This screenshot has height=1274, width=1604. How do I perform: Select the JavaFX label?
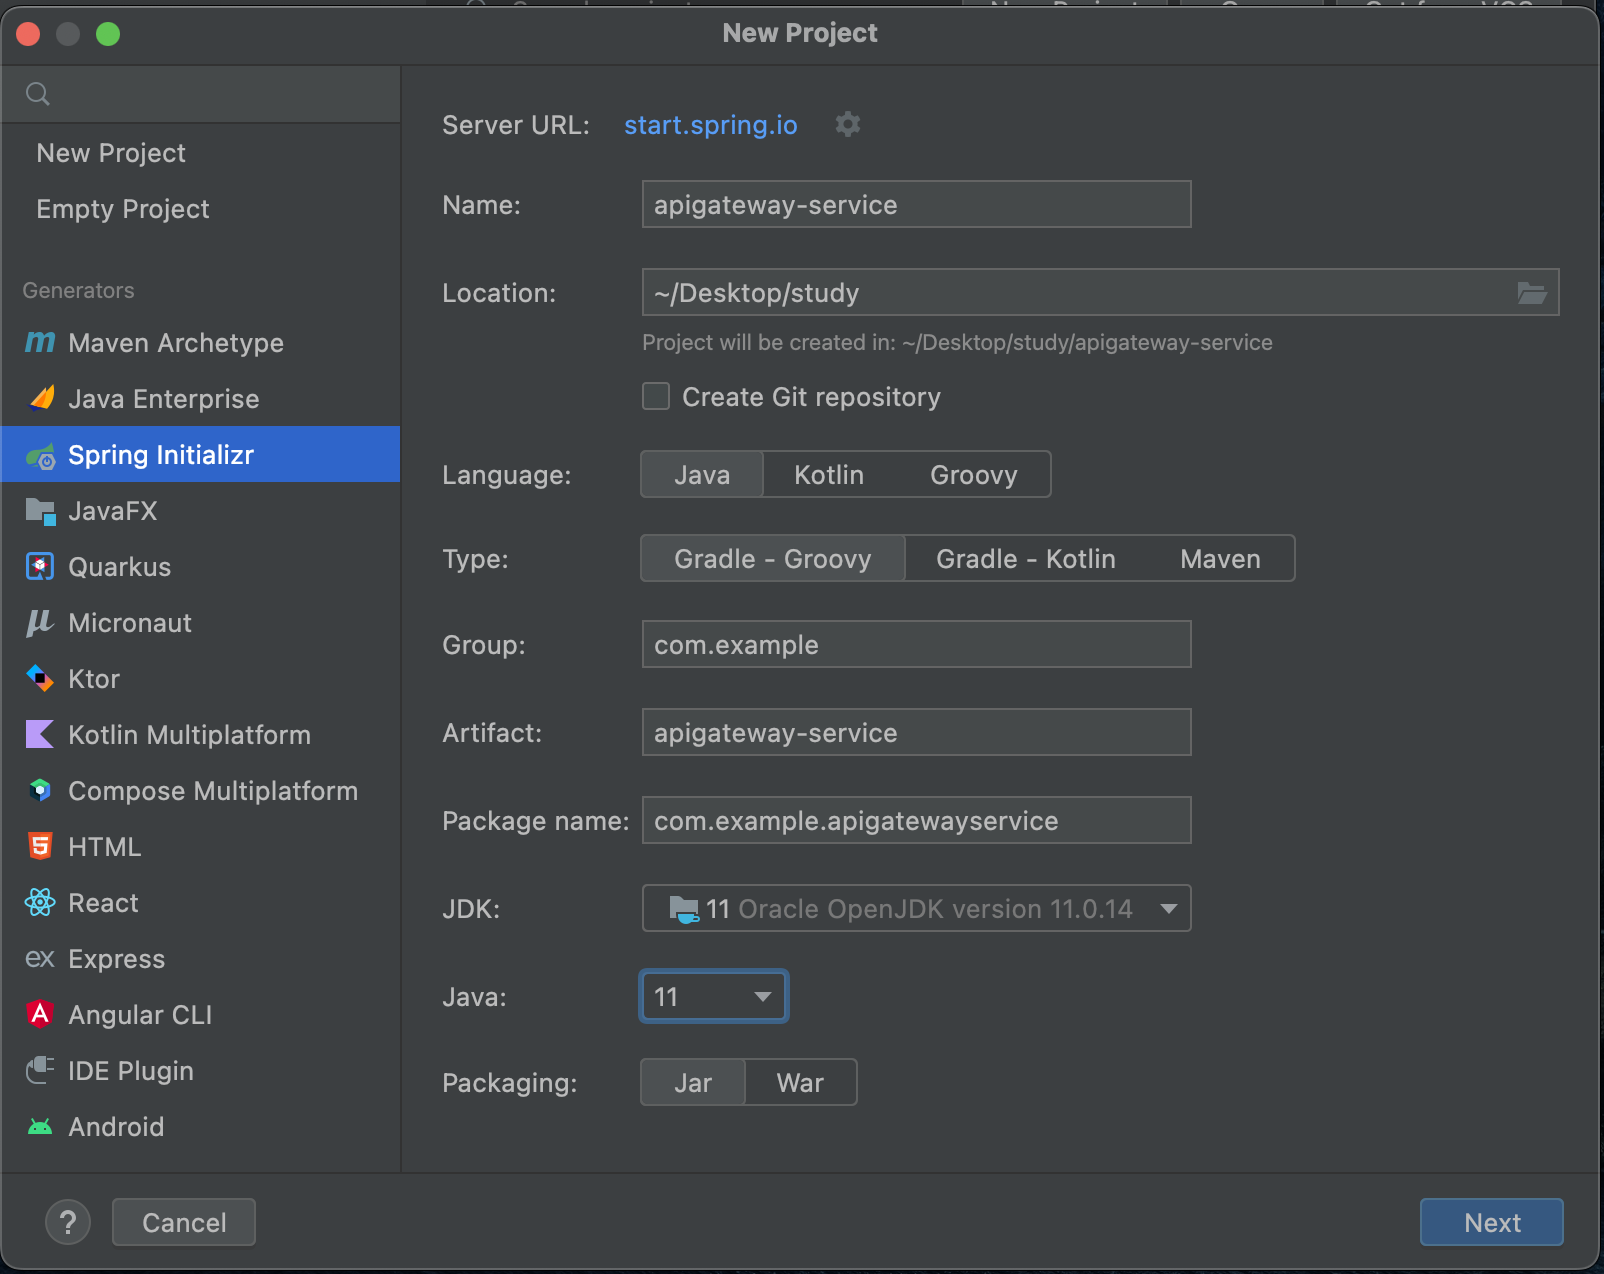point(113,511)
